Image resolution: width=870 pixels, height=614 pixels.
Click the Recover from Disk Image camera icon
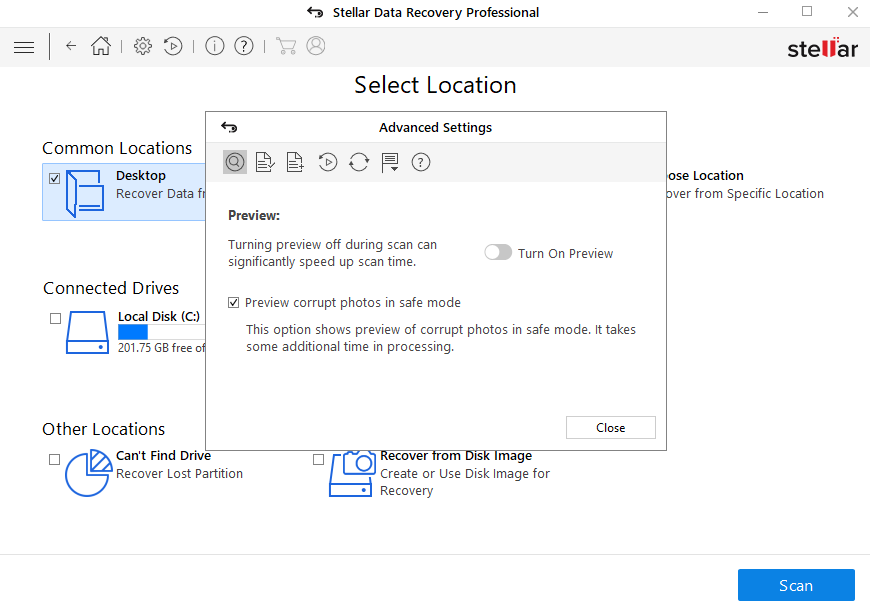(352, 473)
